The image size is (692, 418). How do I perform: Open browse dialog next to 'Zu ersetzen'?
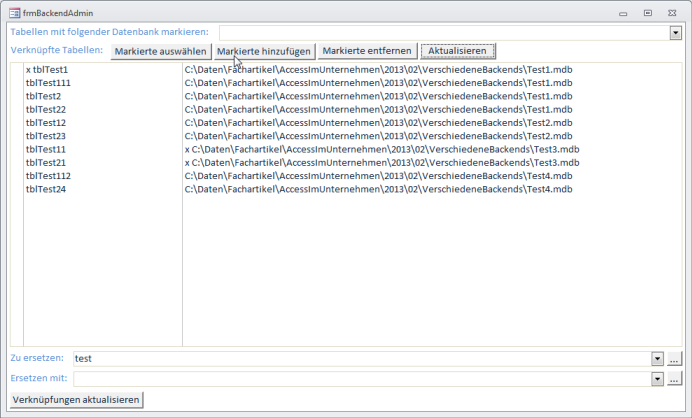coord(674,358)
